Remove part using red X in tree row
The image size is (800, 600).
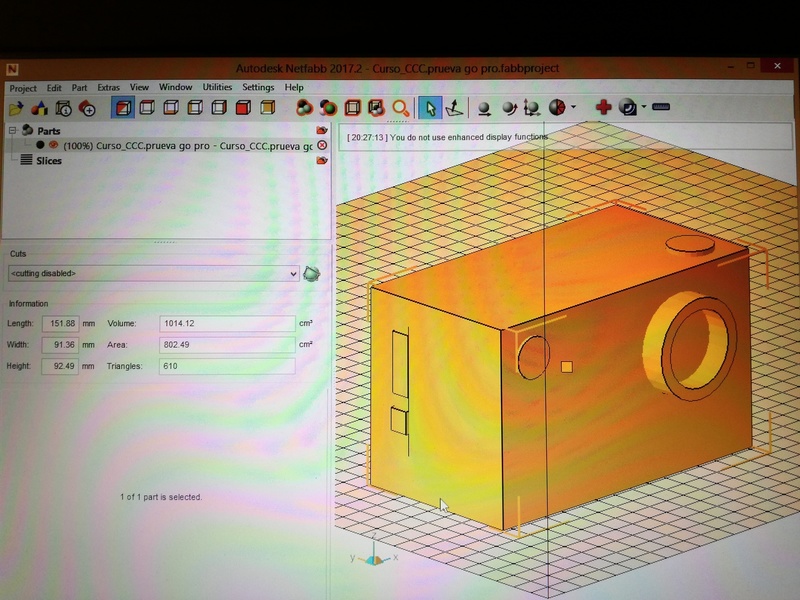(x=322, y=145)
